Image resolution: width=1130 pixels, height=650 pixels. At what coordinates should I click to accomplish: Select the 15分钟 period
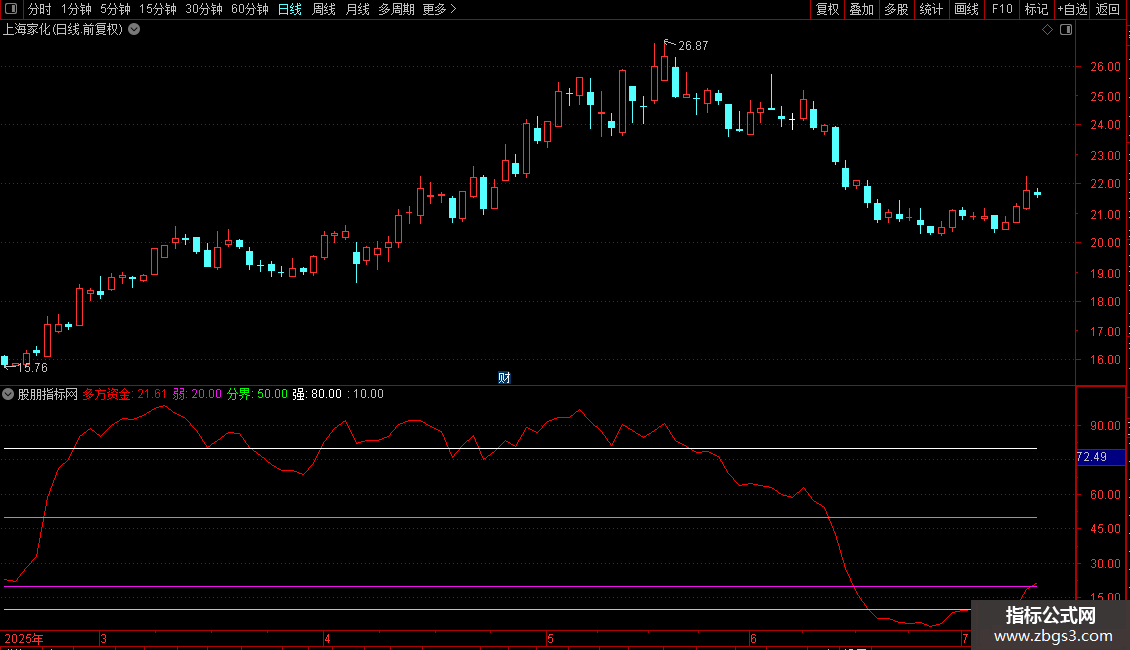157,9
